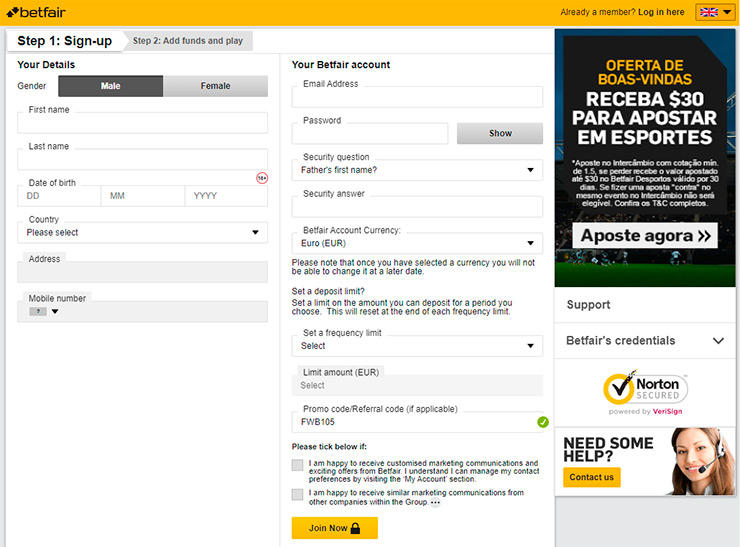The image size is (740, 547).
Task: Tick the Group companies marketing checkbox
Action: click(x=297, y=494)
